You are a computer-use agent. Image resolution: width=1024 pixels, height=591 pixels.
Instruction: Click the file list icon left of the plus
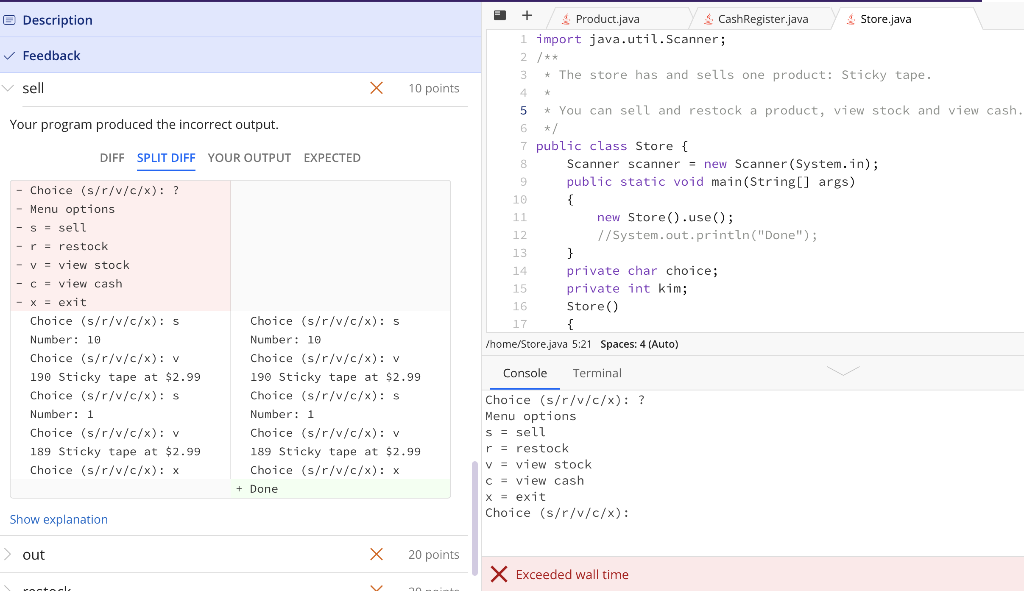pos(497,14)
